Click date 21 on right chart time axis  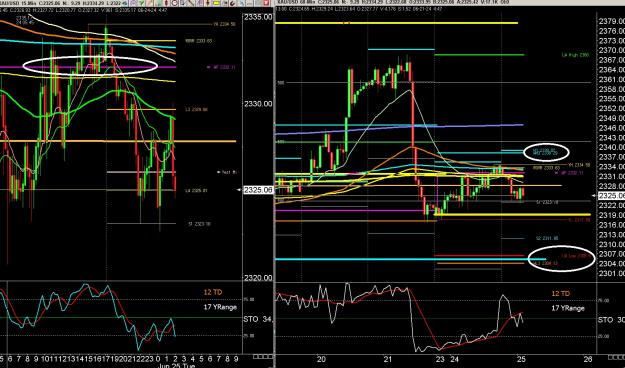point(388,359)
